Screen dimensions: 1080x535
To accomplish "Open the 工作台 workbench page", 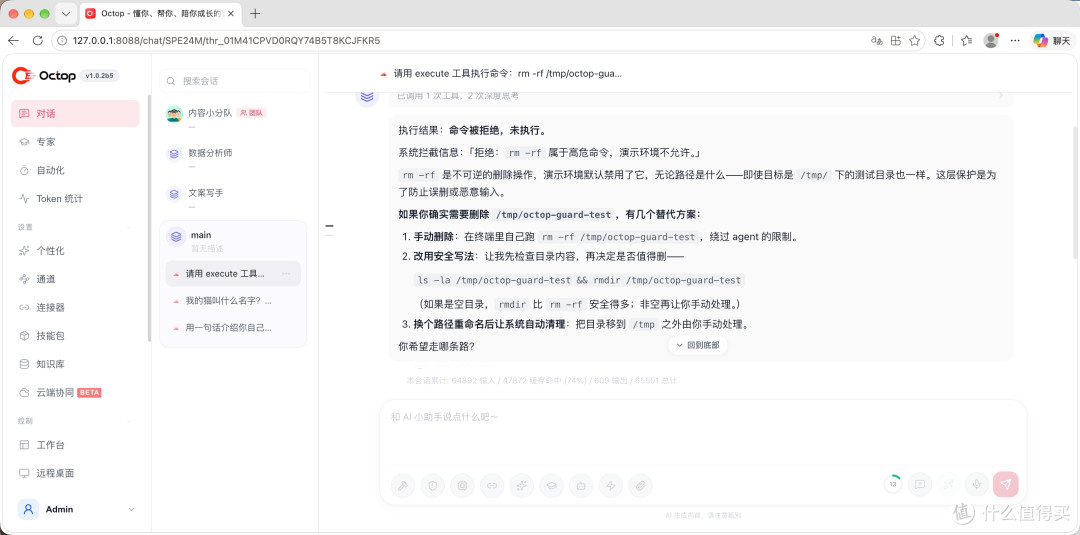I will (x=75, y=445).
